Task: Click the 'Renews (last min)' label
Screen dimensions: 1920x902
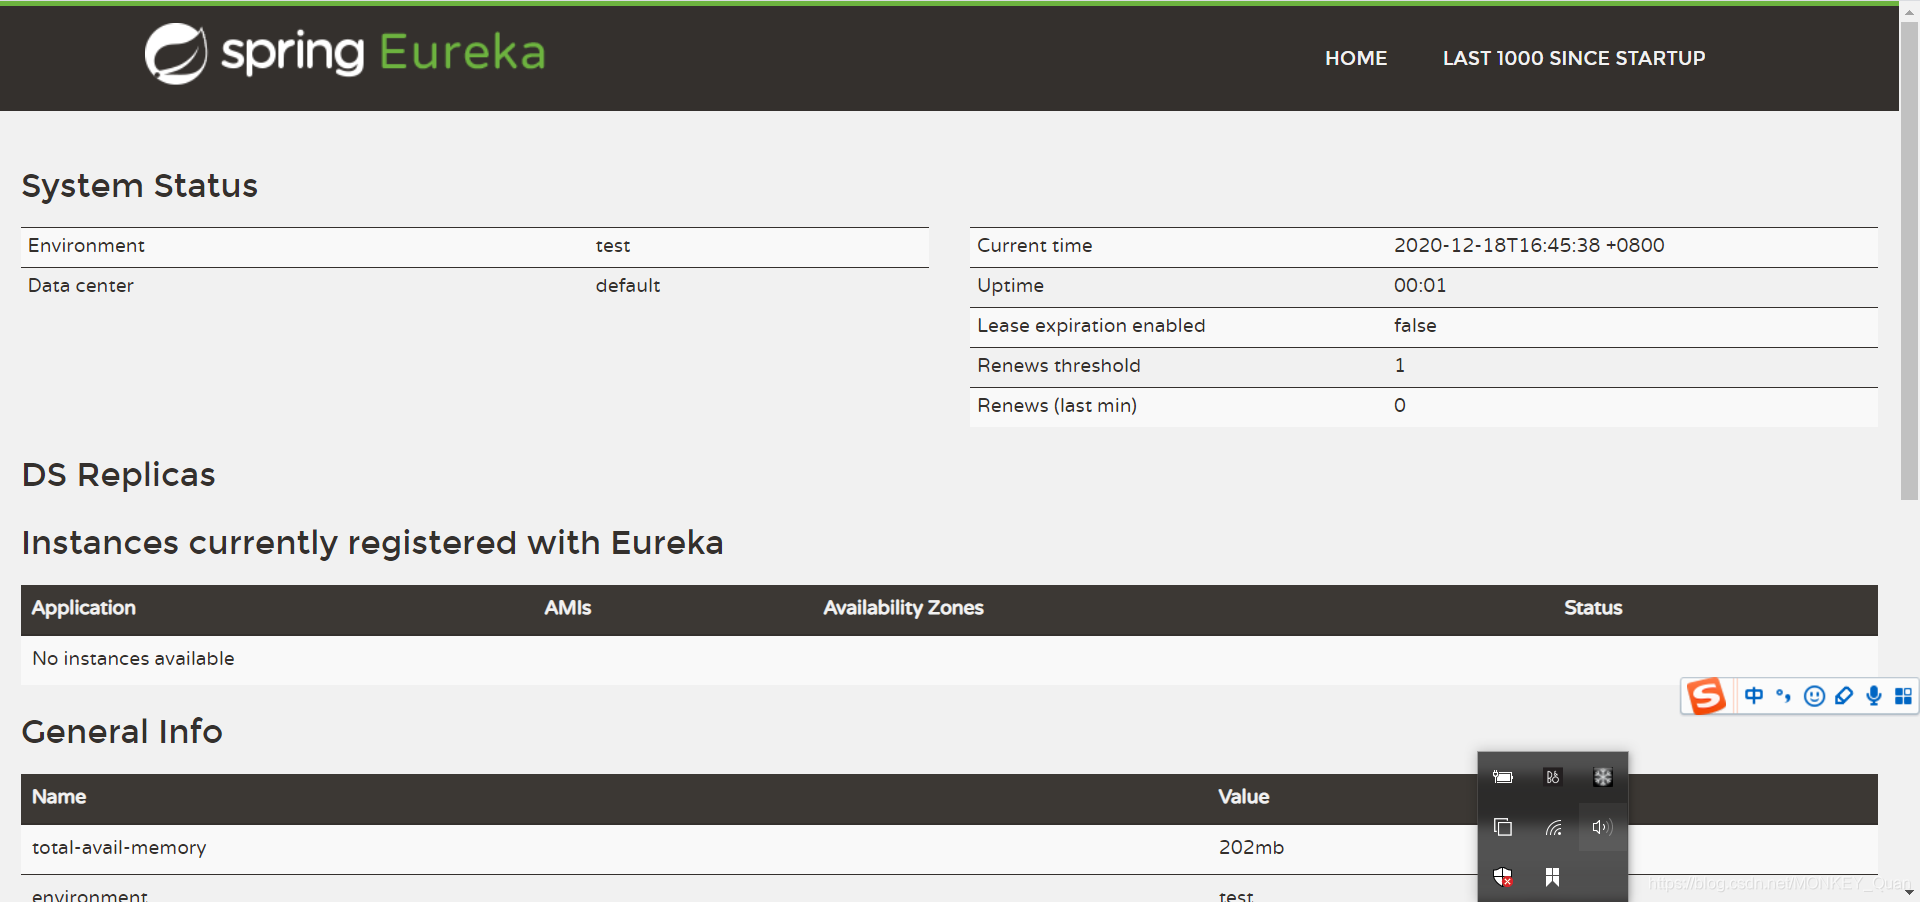Action: (x=1057, y=405)
